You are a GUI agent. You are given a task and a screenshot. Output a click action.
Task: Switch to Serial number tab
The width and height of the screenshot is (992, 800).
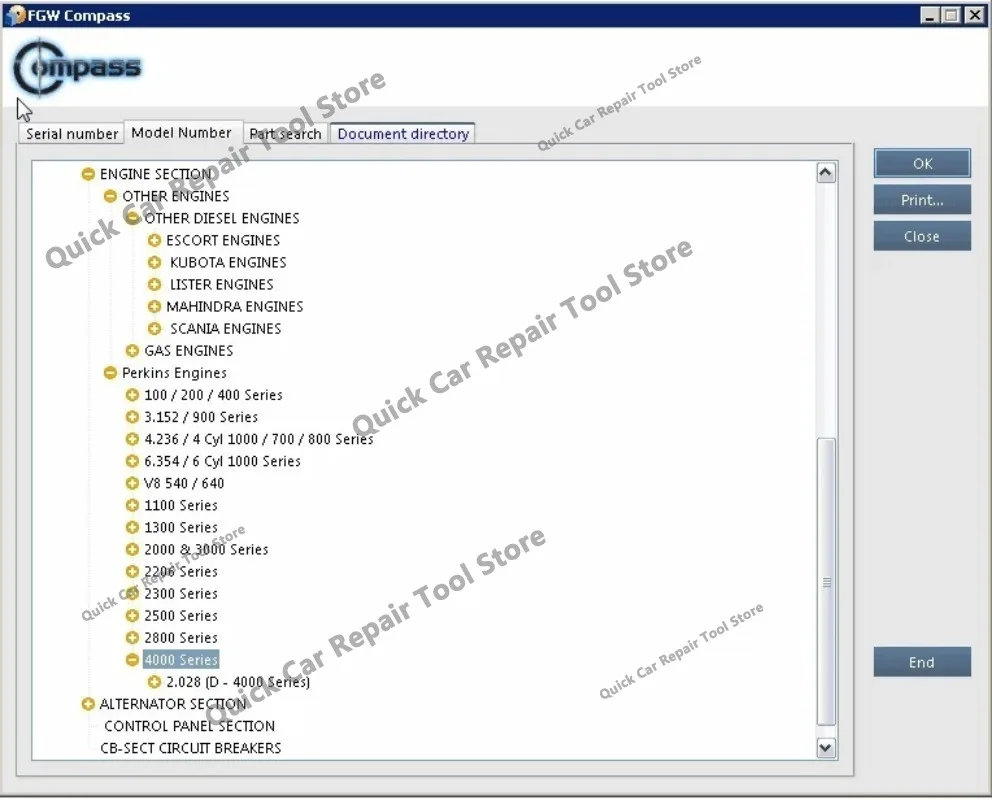[x=71, y=134]
